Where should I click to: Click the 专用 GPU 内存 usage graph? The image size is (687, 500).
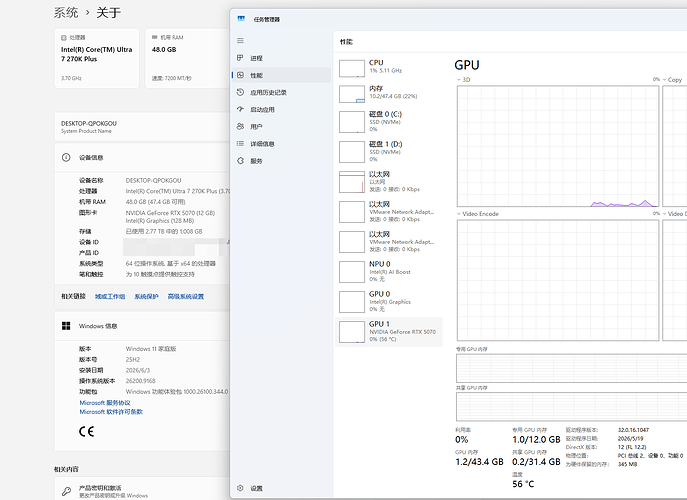tap(571, 368)
